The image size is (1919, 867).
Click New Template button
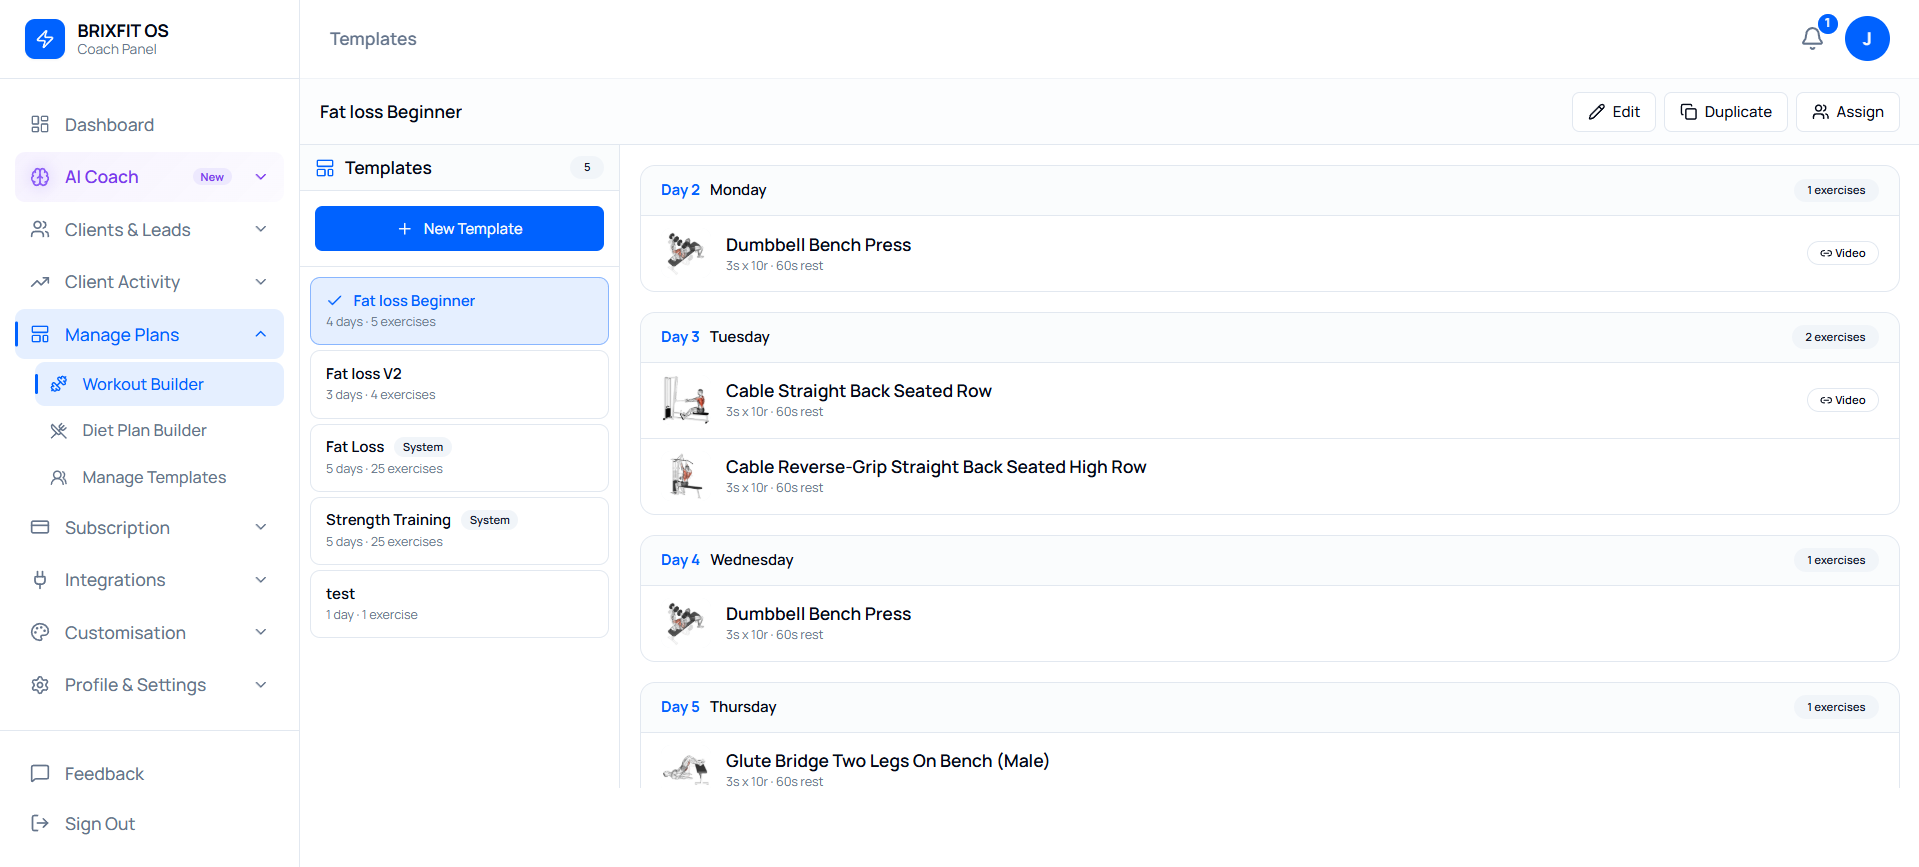459,229
